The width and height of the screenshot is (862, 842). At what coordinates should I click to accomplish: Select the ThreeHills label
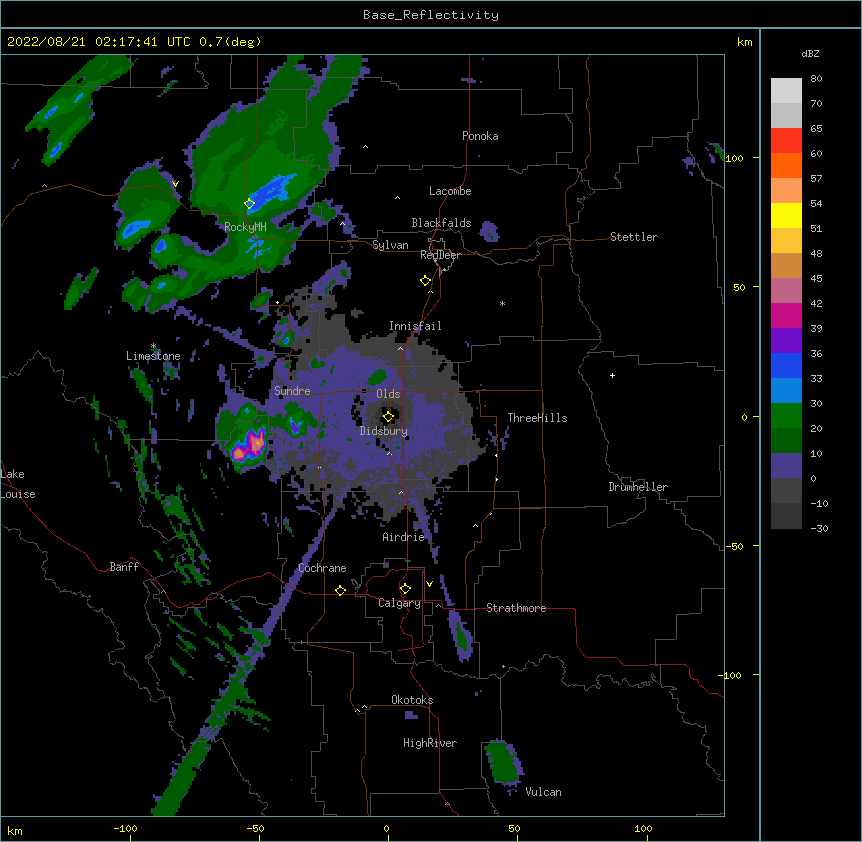[537, 418]
